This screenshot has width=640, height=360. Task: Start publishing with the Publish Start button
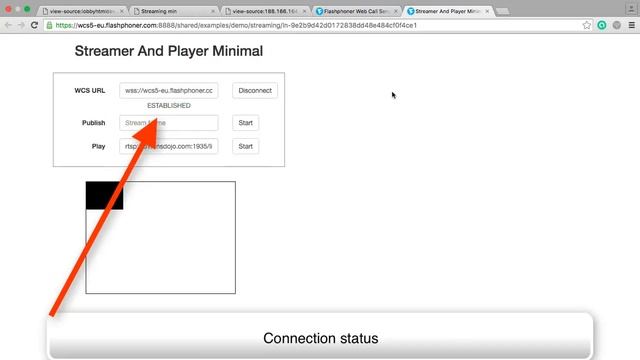coord(245,123)
